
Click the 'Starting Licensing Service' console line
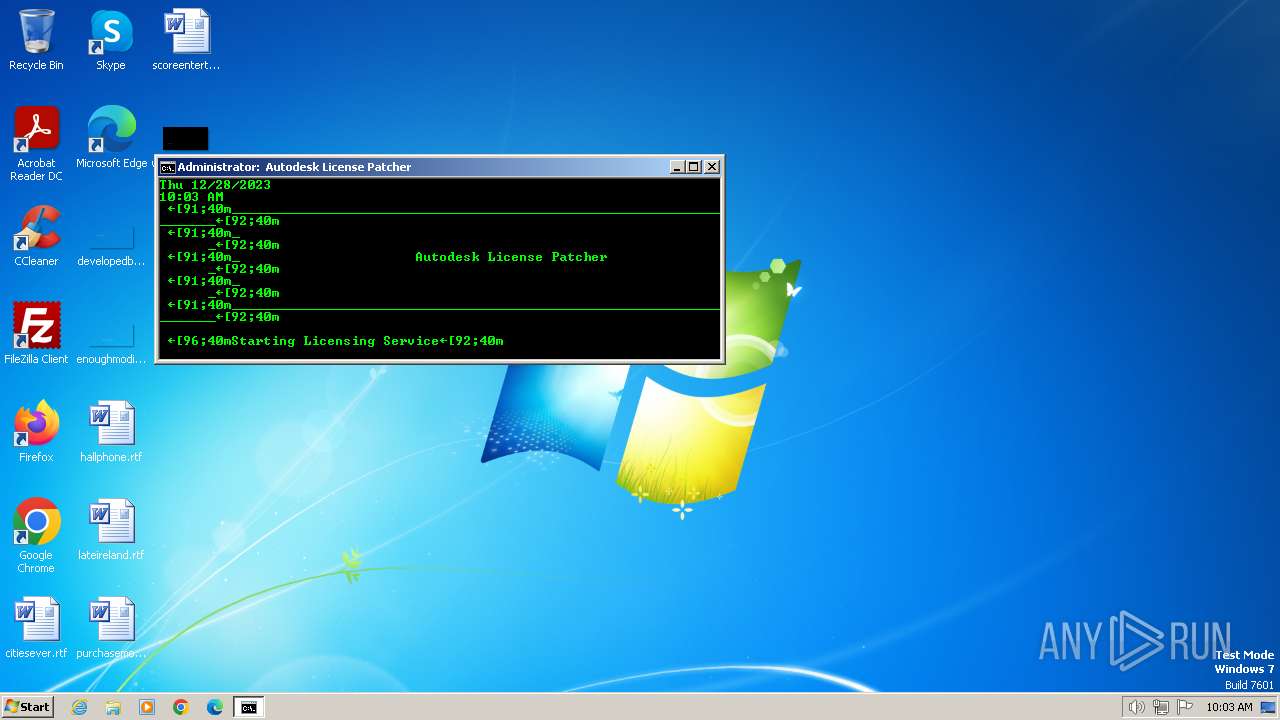(x=335, y=341)
